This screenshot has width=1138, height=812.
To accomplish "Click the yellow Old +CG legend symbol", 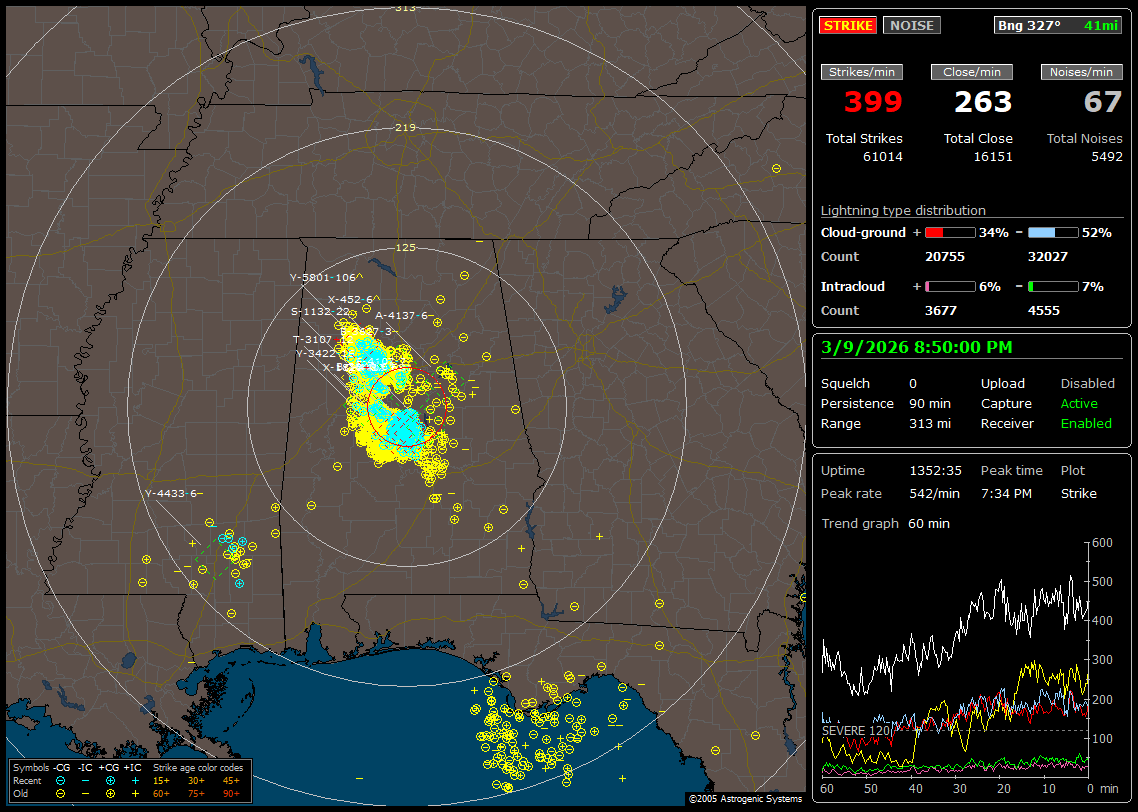I will tap(110, 793).
